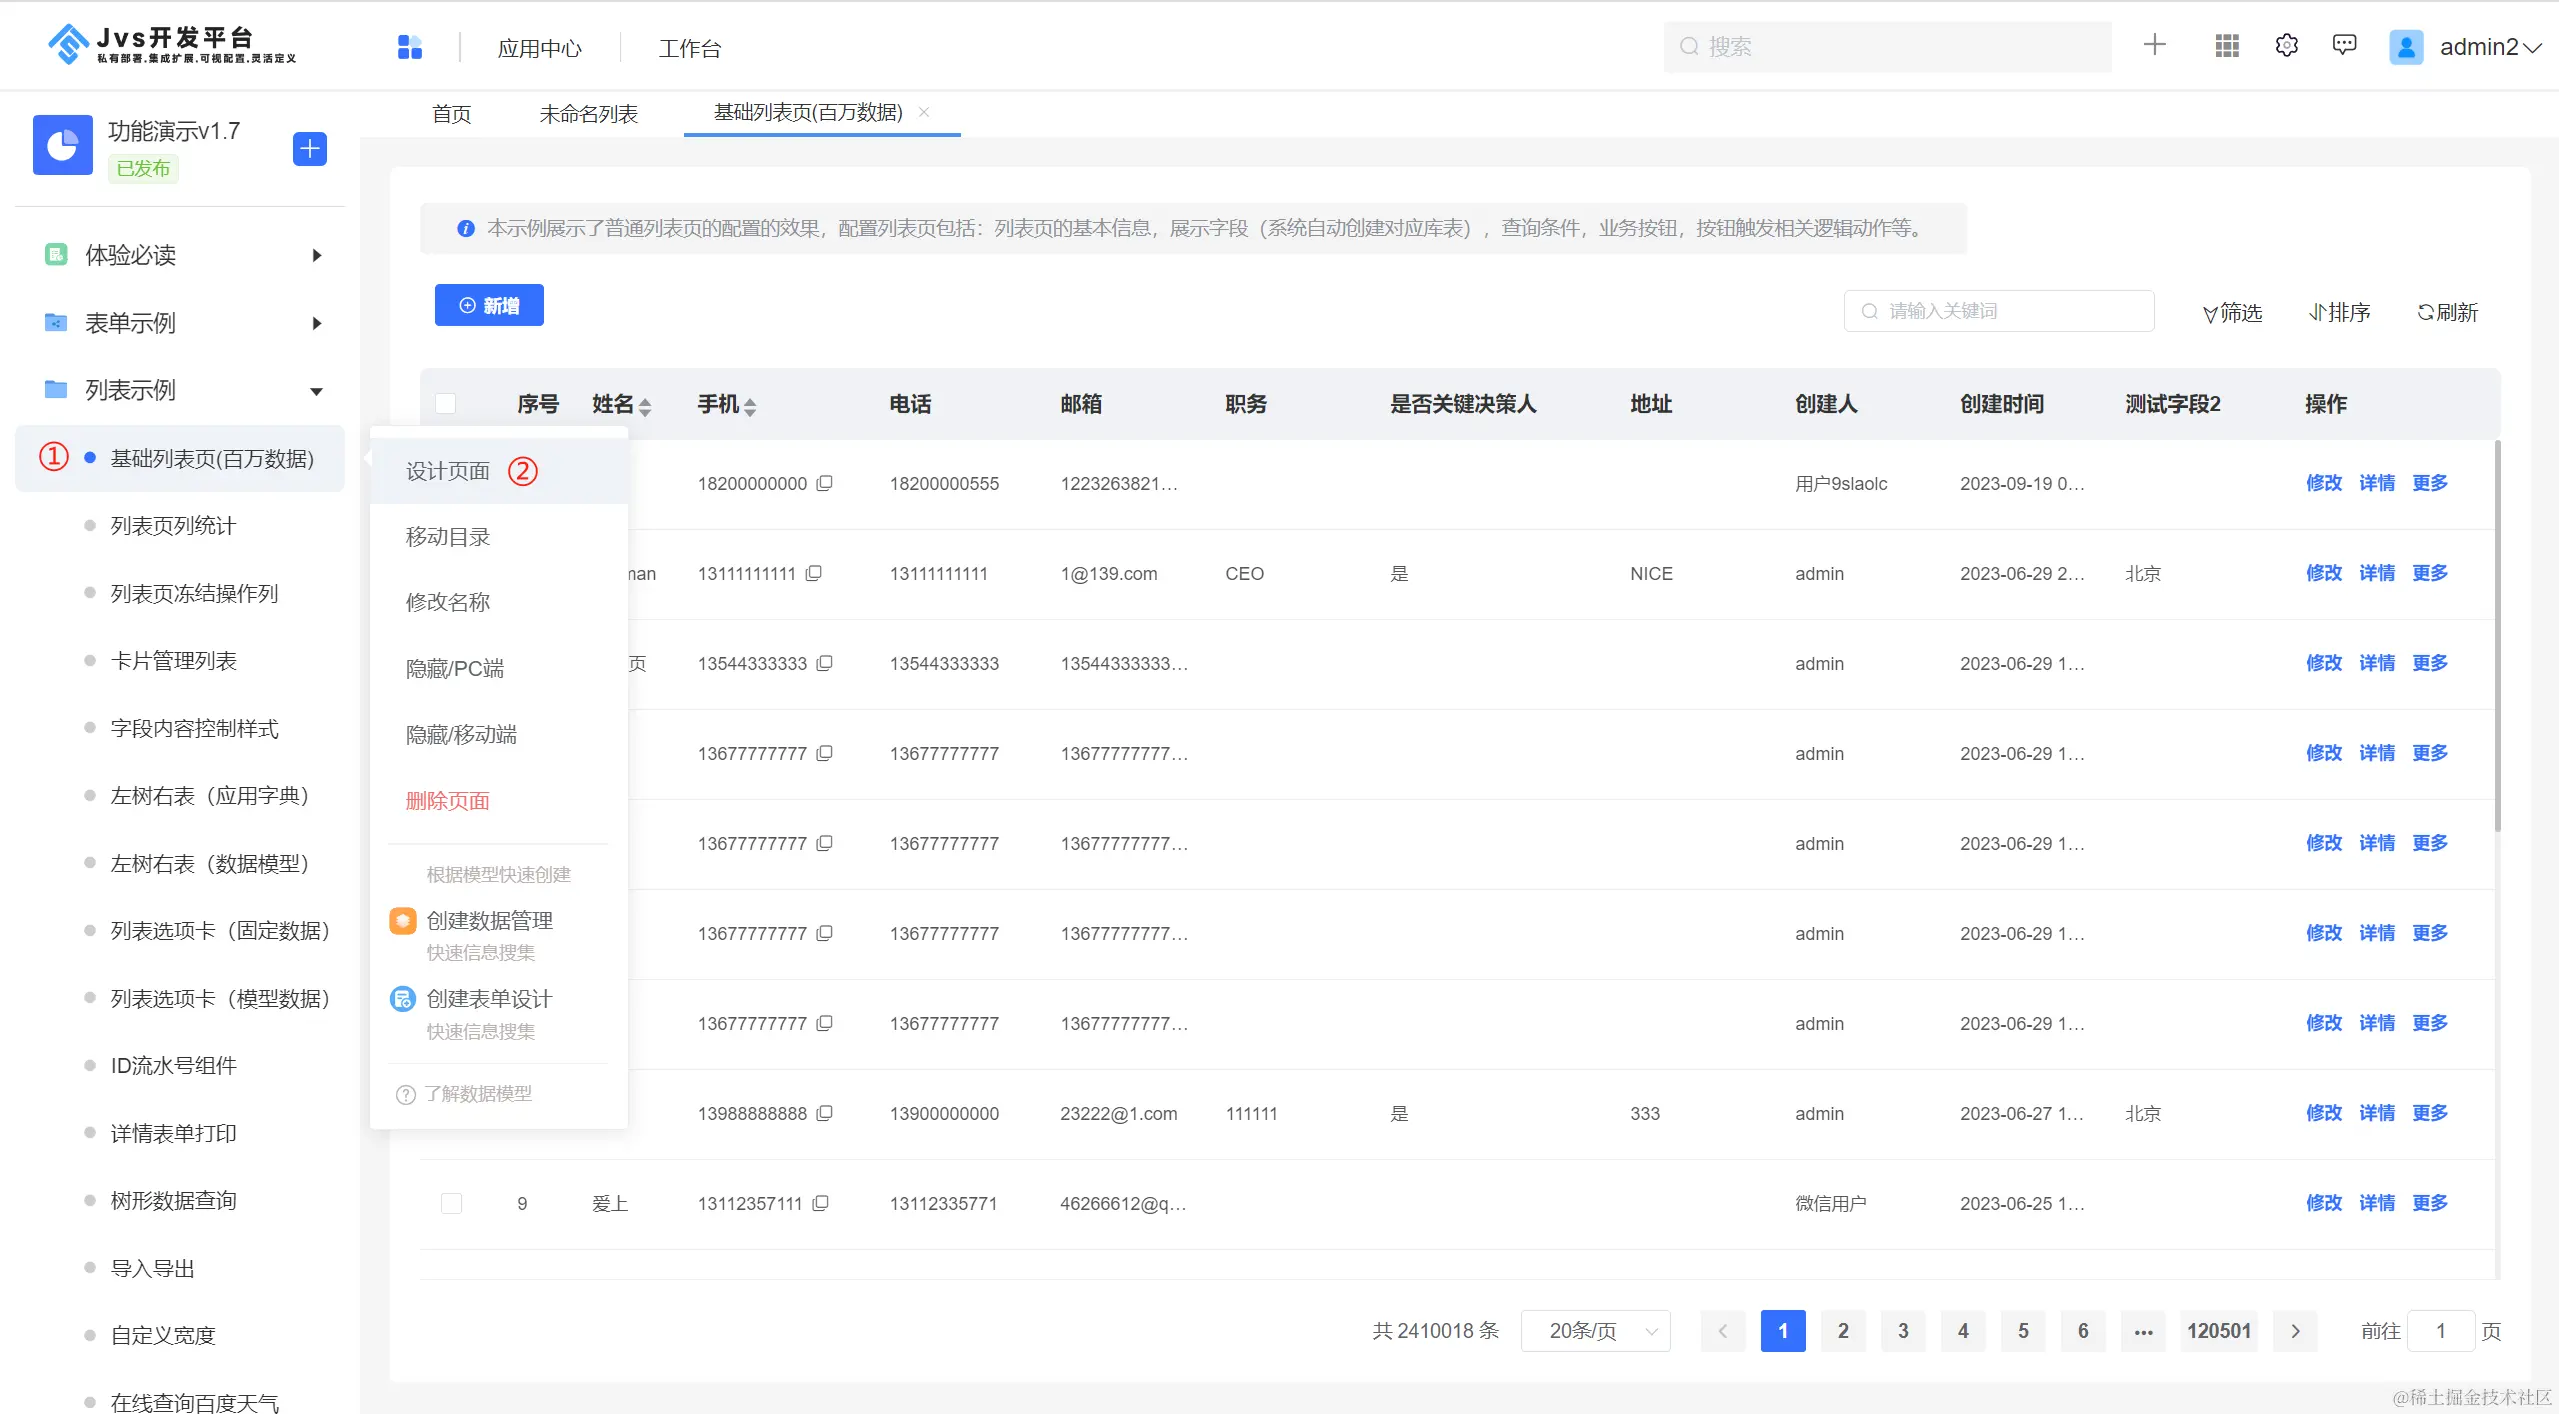
Task: Sort by 姓名 column arrows
Action: [645, 406]
